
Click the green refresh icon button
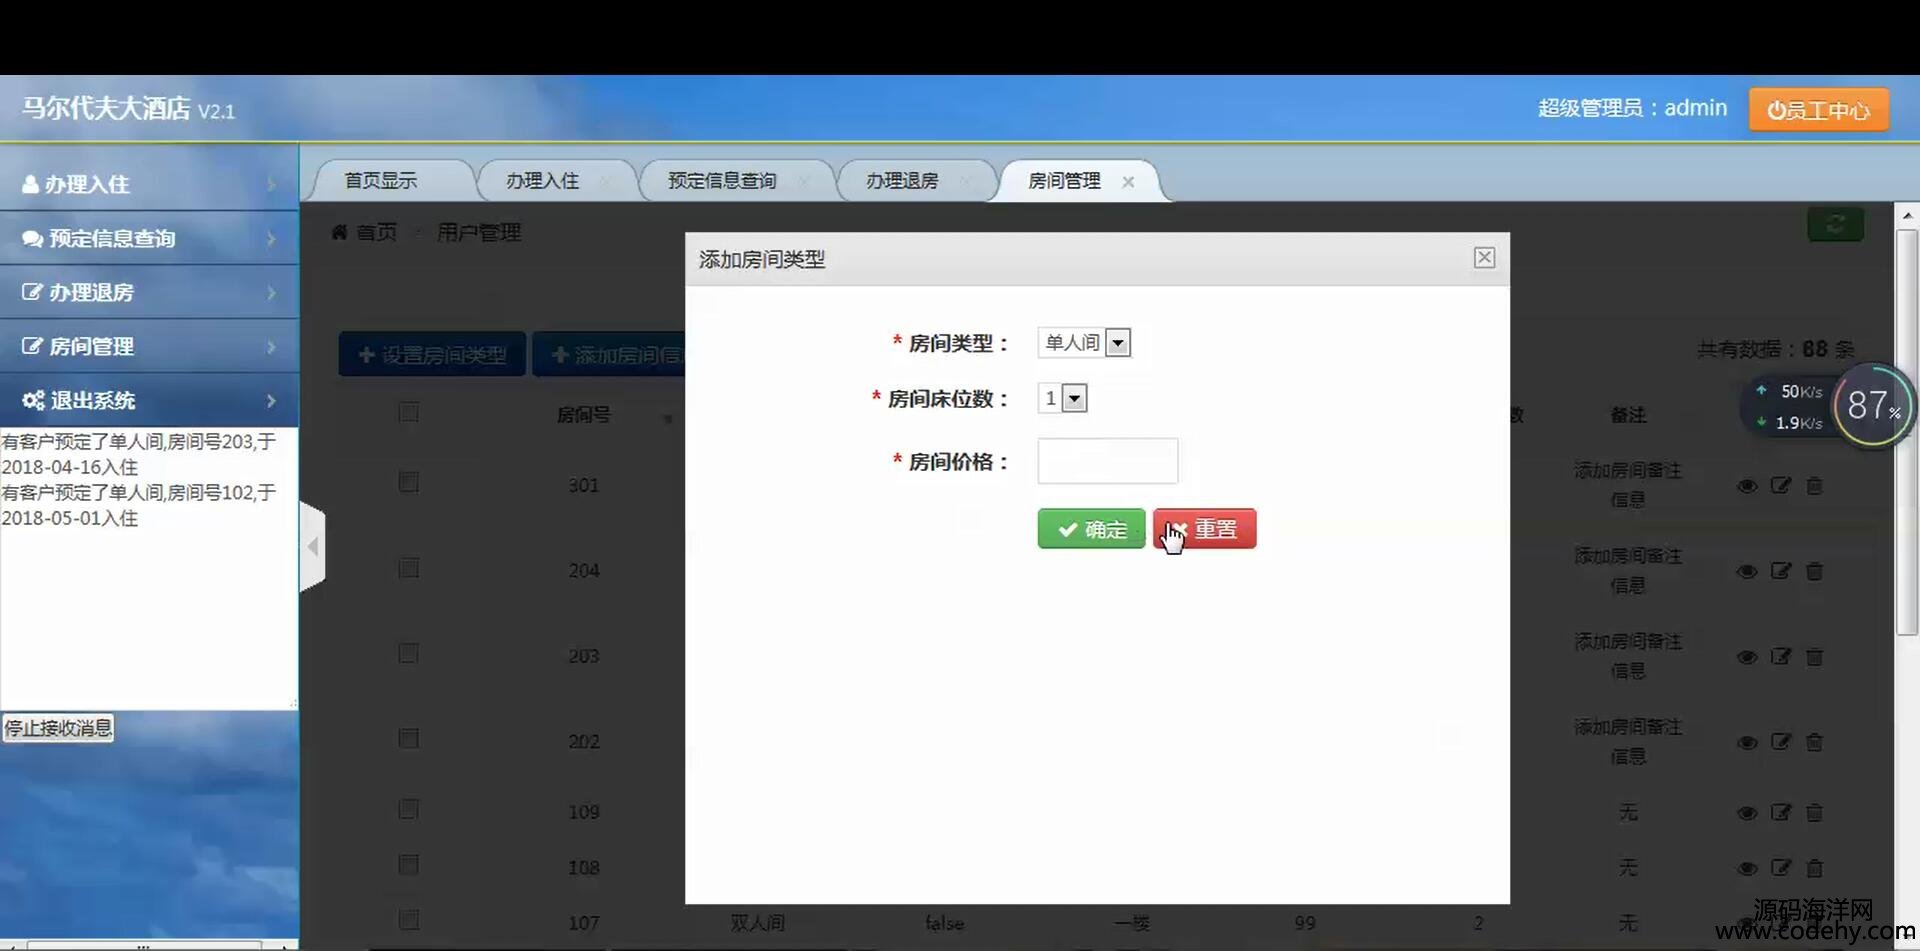pyautogui.click(x=1835, y=225)
